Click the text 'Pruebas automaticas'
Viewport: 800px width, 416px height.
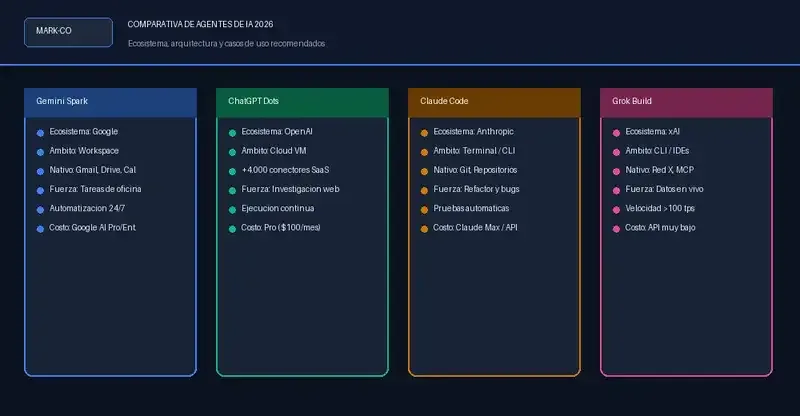coord(471,208)
